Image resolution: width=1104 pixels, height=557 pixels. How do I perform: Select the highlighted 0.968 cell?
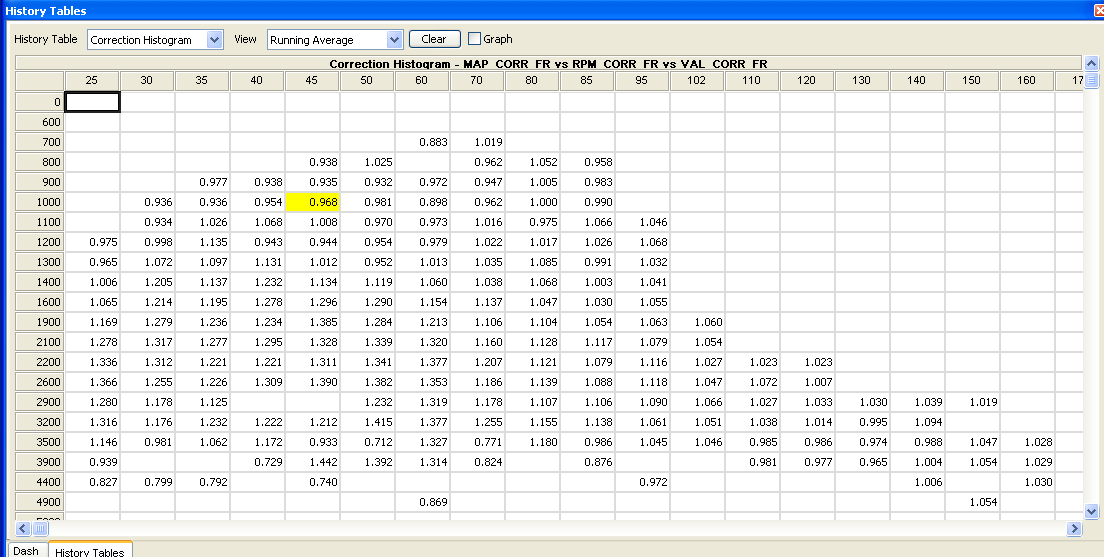pyautogui.click(x=312, y=202)
